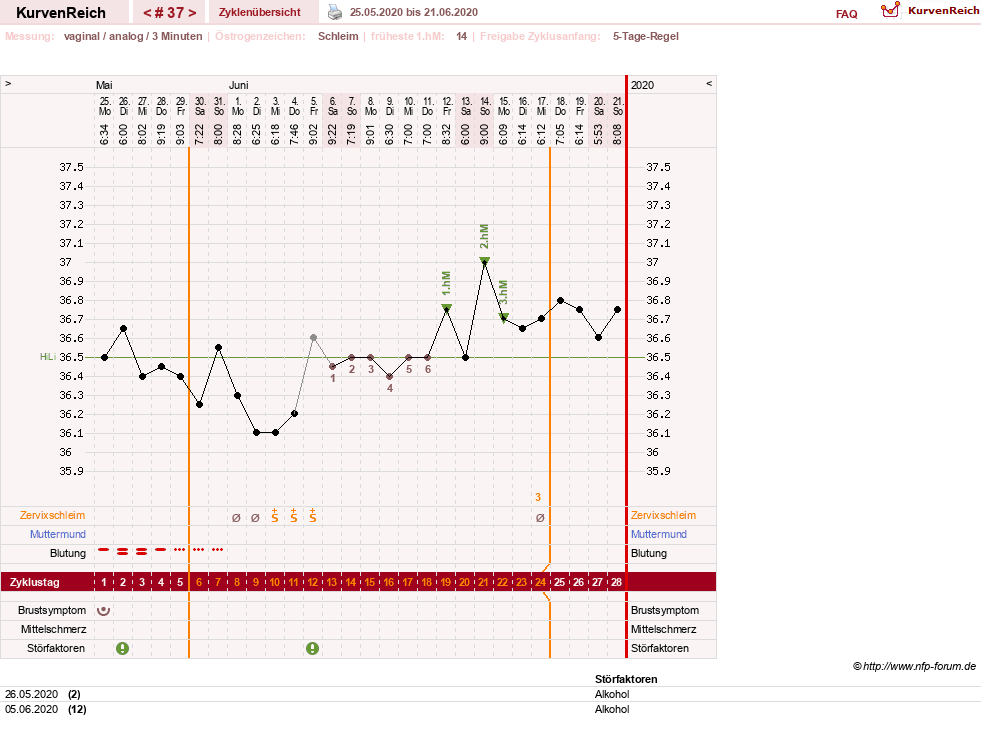981x738 pixels.
Task: Click the right Zervixschleim row label
Action: point(663,515)
